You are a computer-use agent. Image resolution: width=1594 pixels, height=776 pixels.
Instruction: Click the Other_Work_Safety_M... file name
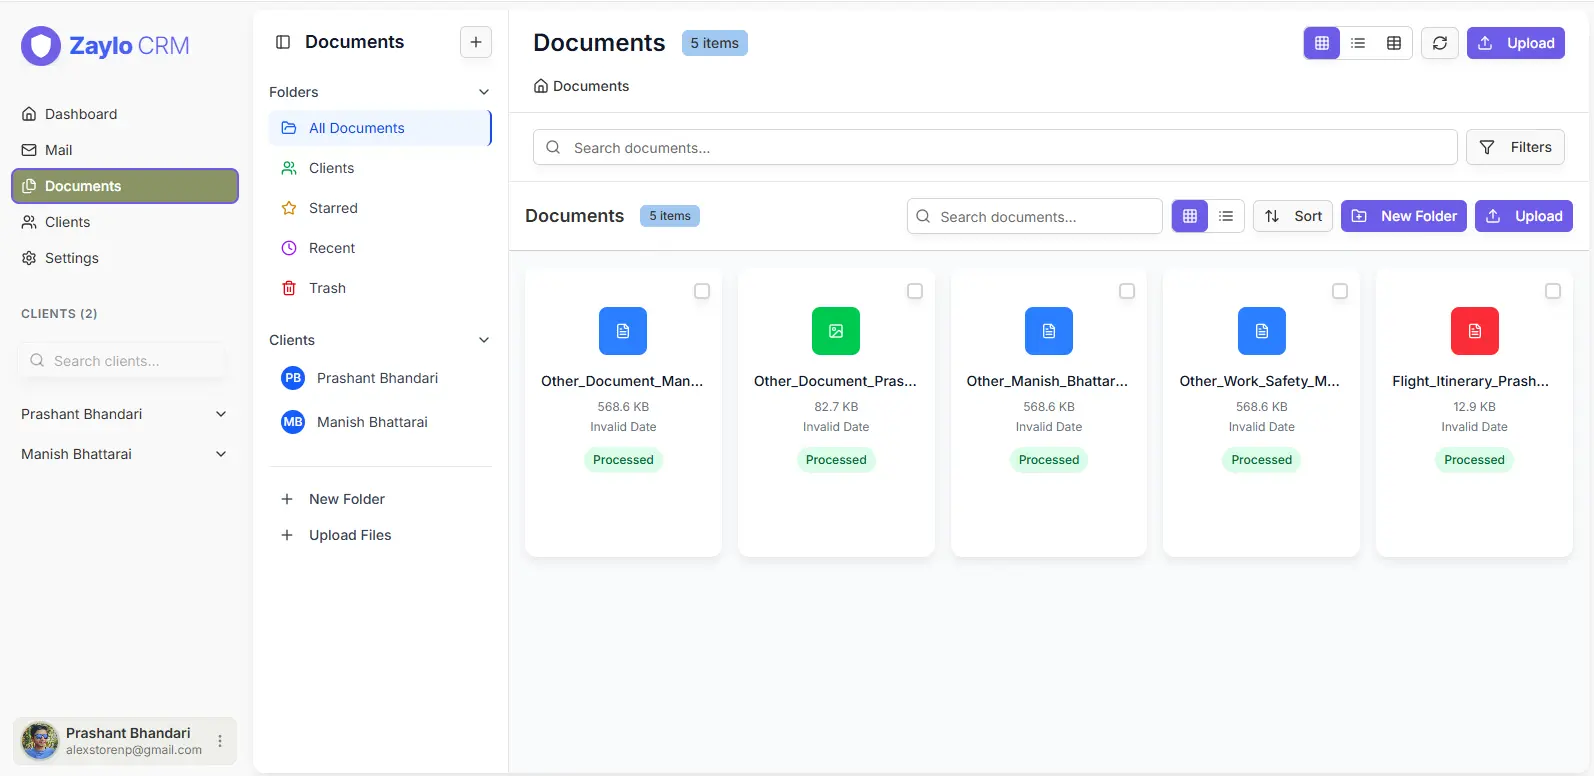point(1260,381)
